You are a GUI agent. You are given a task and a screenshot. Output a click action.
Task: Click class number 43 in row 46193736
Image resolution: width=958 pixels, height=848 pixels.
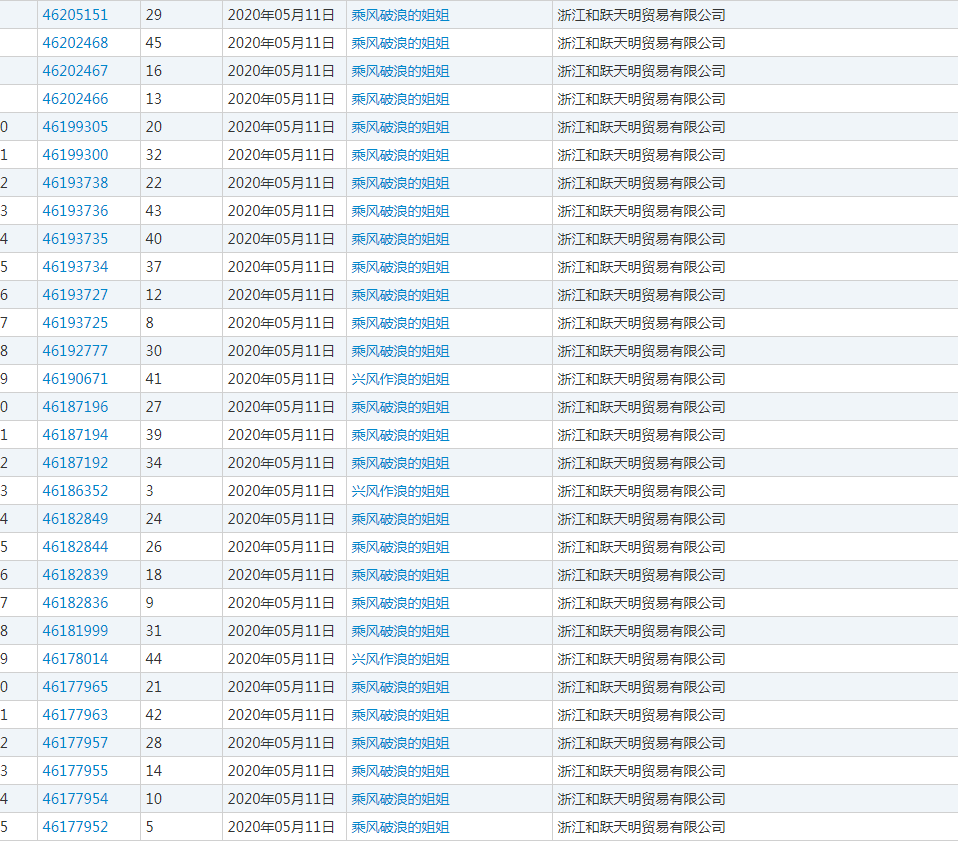tap(154, 211)
